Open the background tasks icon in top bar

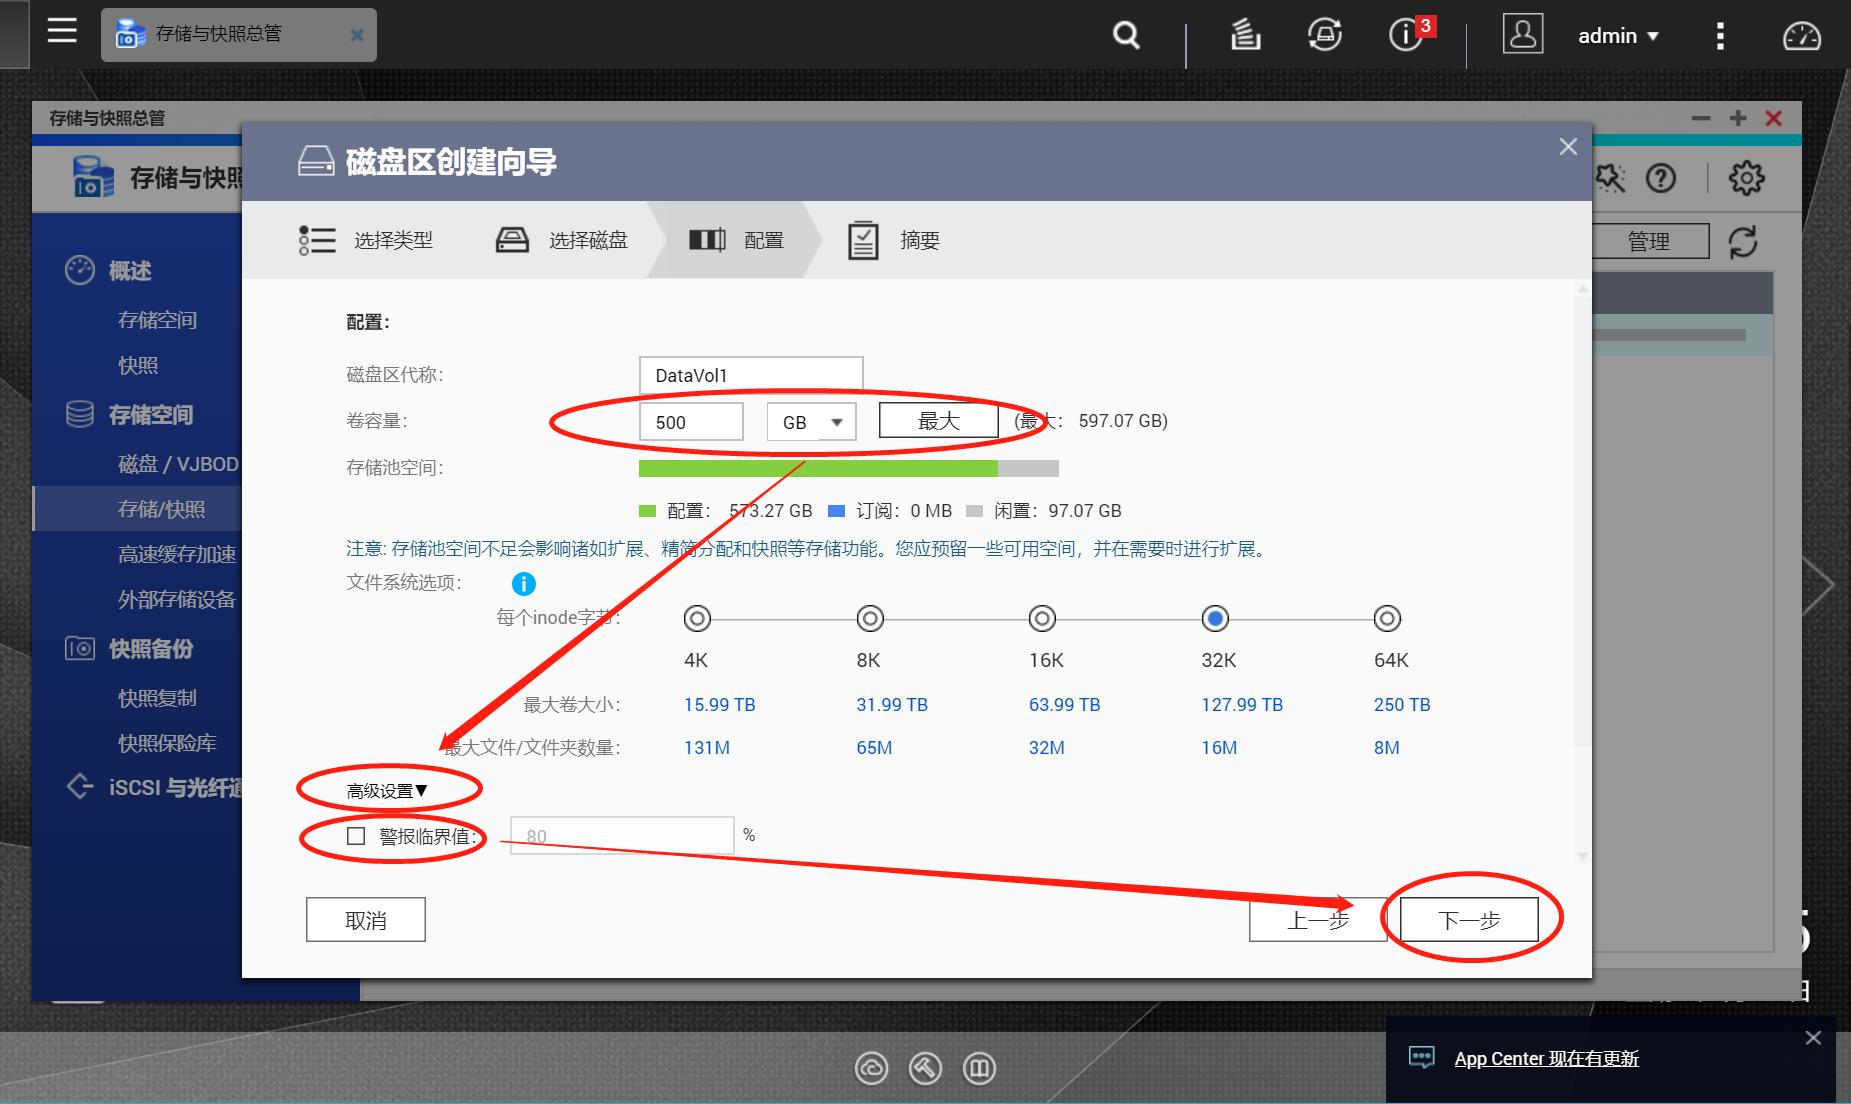[x=1245, y=35]
